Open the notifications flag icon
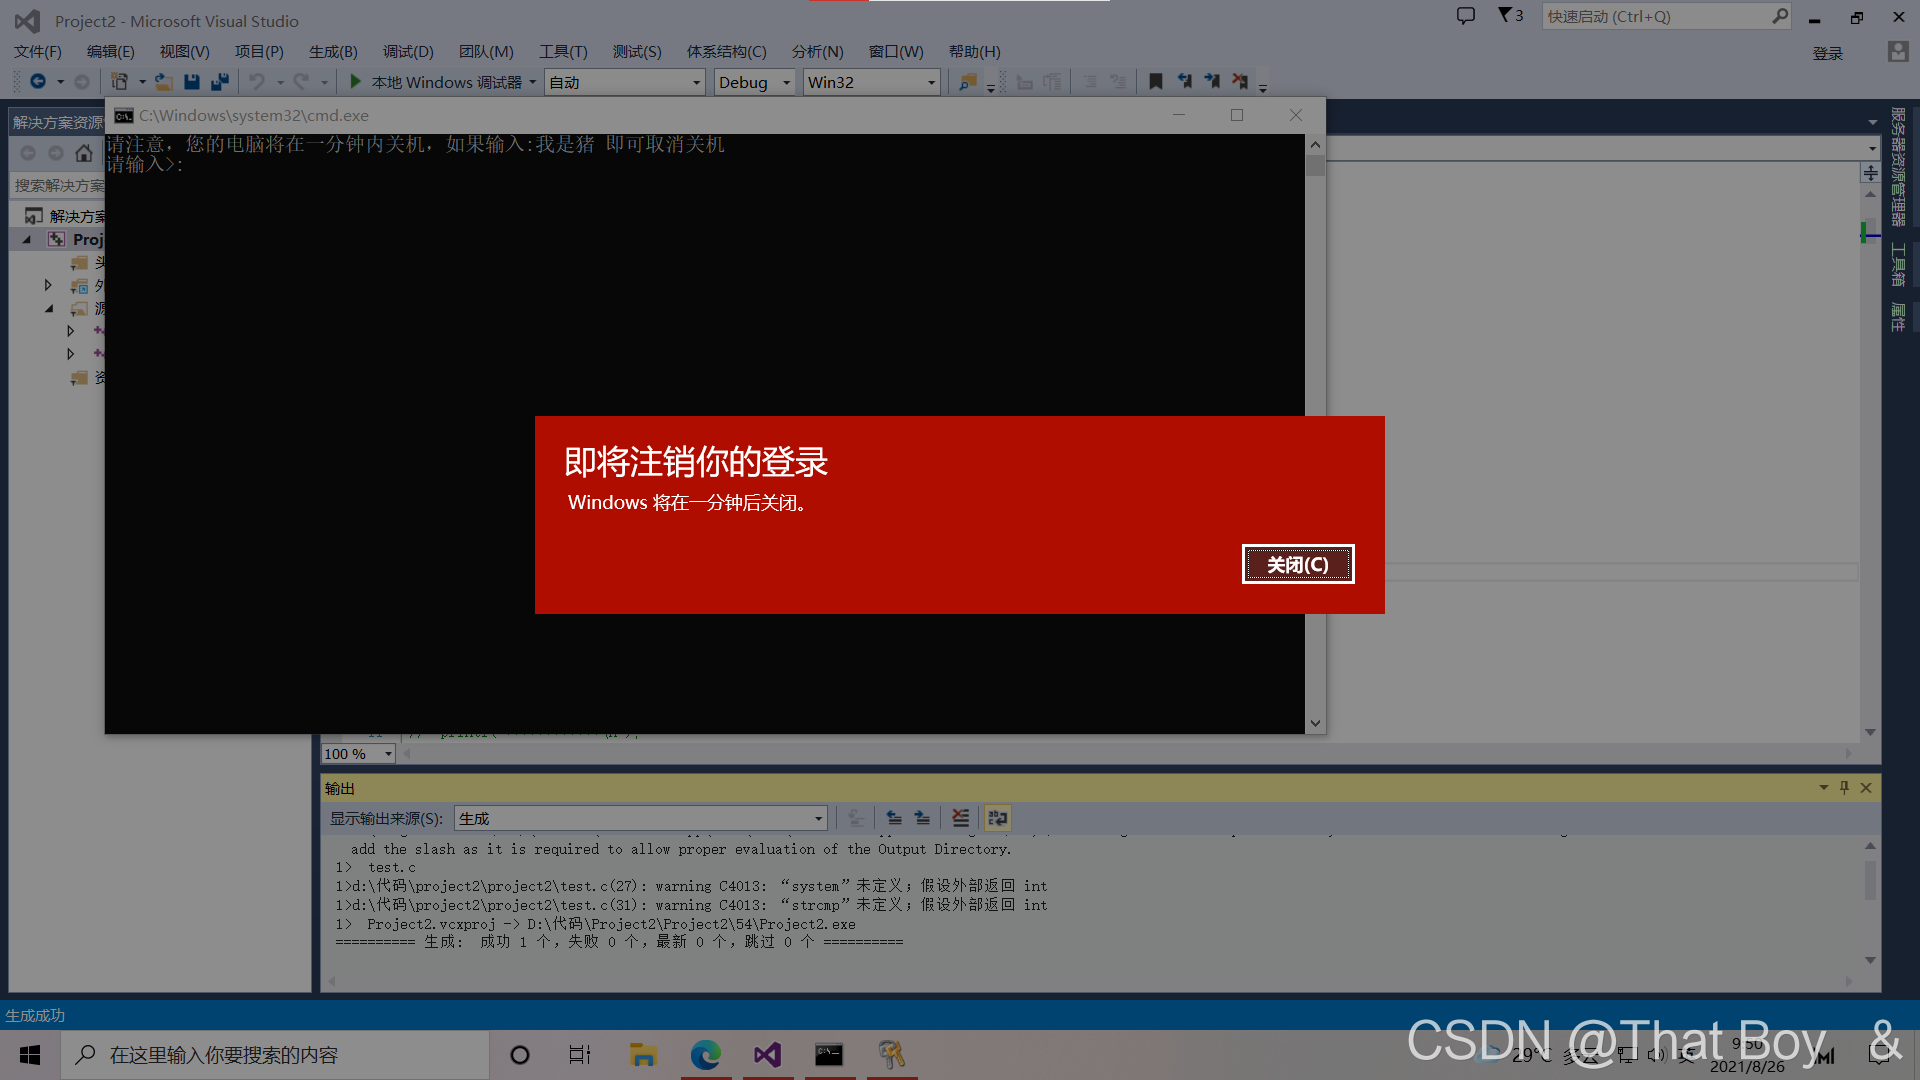Screen dimensions: 1920x1080 (1505, 16)
